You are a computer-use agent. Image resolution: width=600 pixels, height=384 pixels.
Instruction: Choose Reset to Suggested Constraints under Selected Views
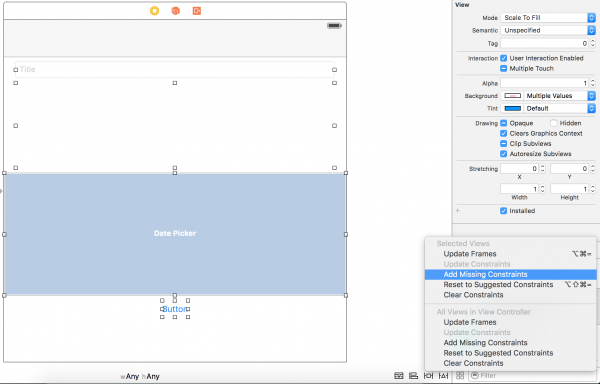[510, 285]
